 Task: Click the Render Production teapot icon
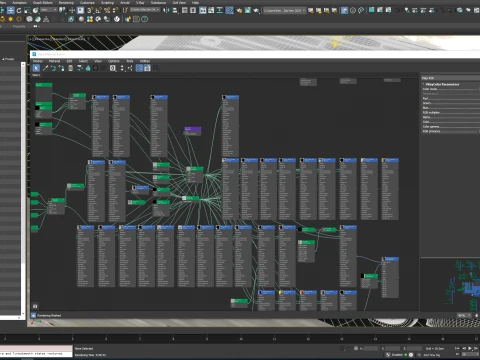[x=256, y=10]
